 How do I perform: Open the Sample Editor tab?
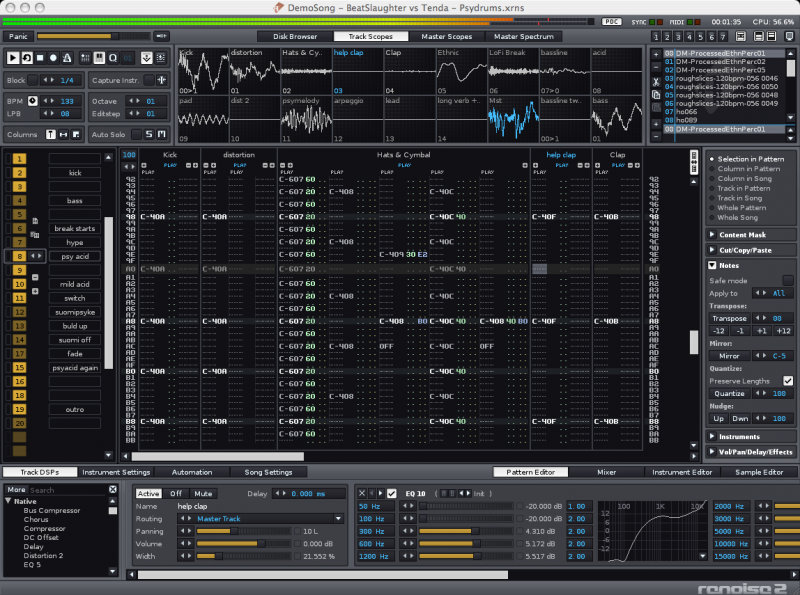[x=759, y=472]
